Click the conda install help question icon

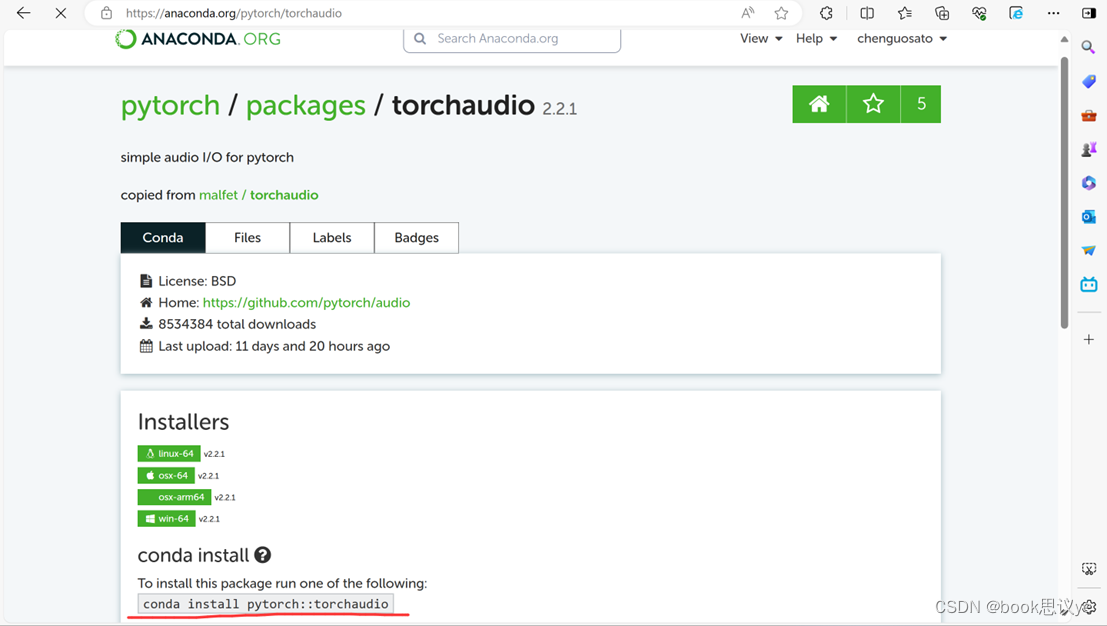263,555
